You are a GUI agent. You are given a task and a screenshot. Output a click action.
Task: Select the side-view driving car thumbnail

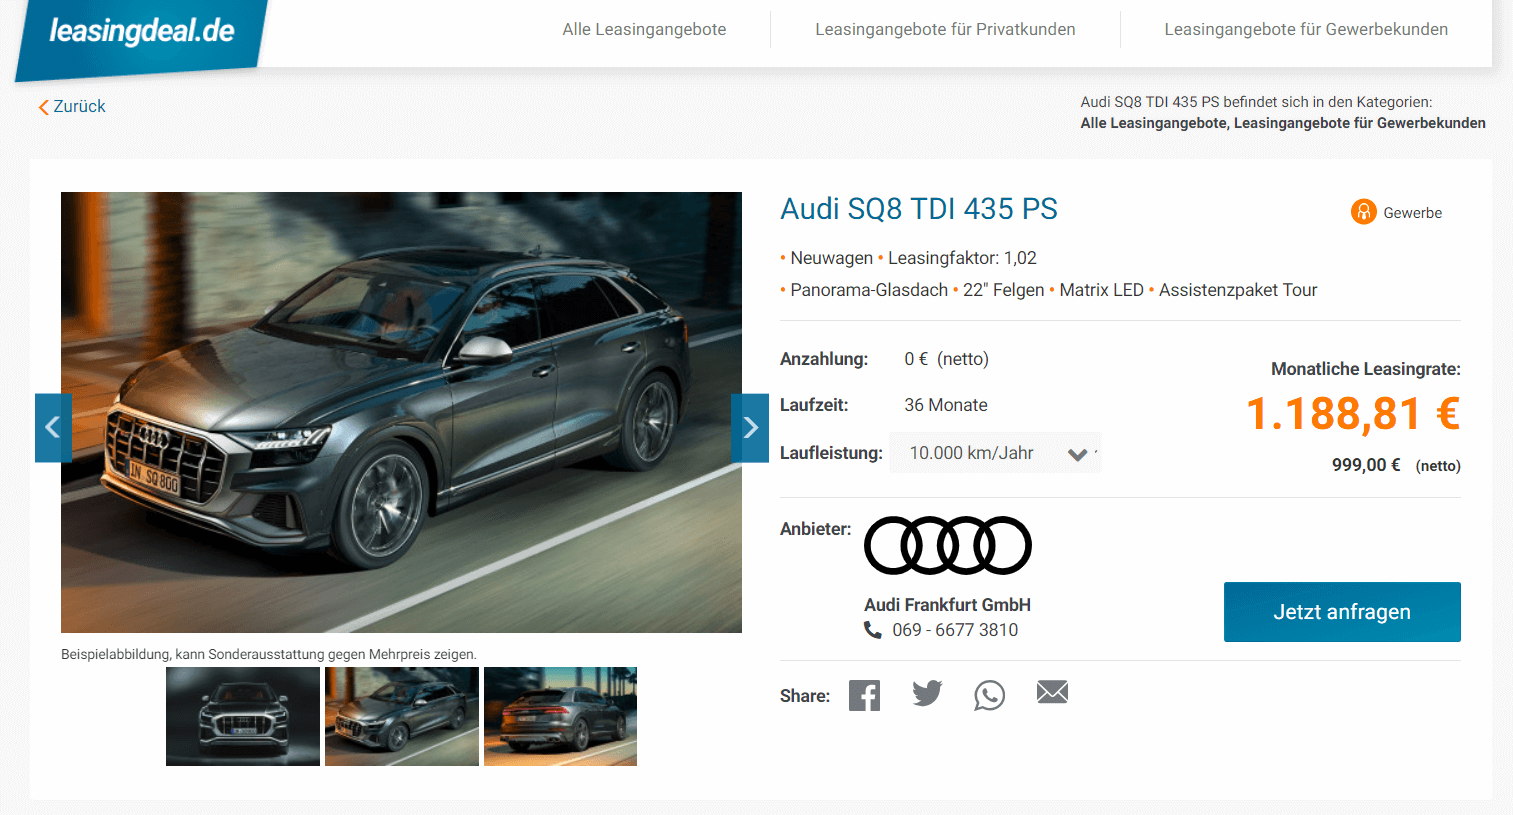[402, 716]
